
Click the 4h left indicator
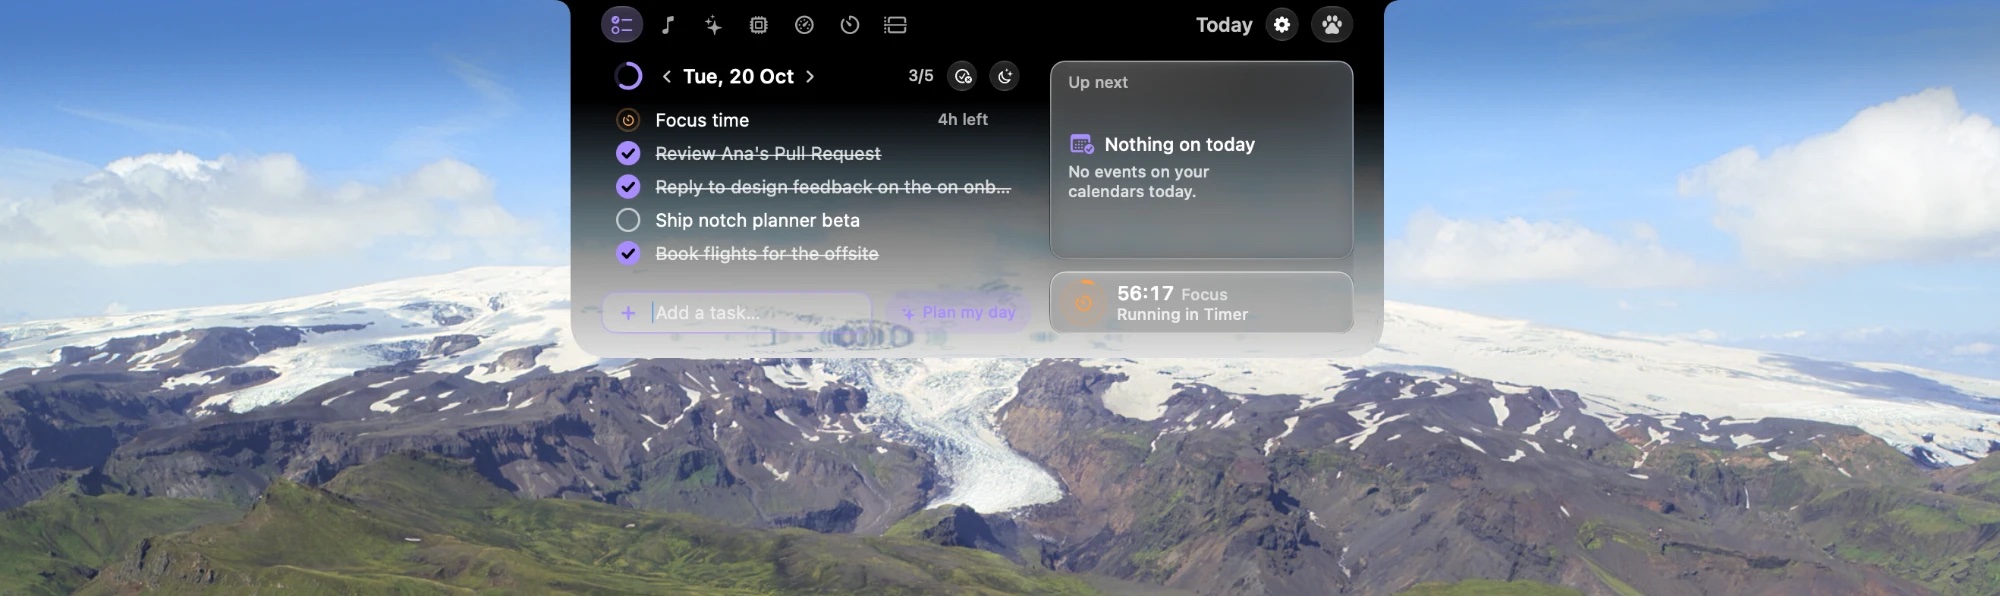tap(962, 119)
